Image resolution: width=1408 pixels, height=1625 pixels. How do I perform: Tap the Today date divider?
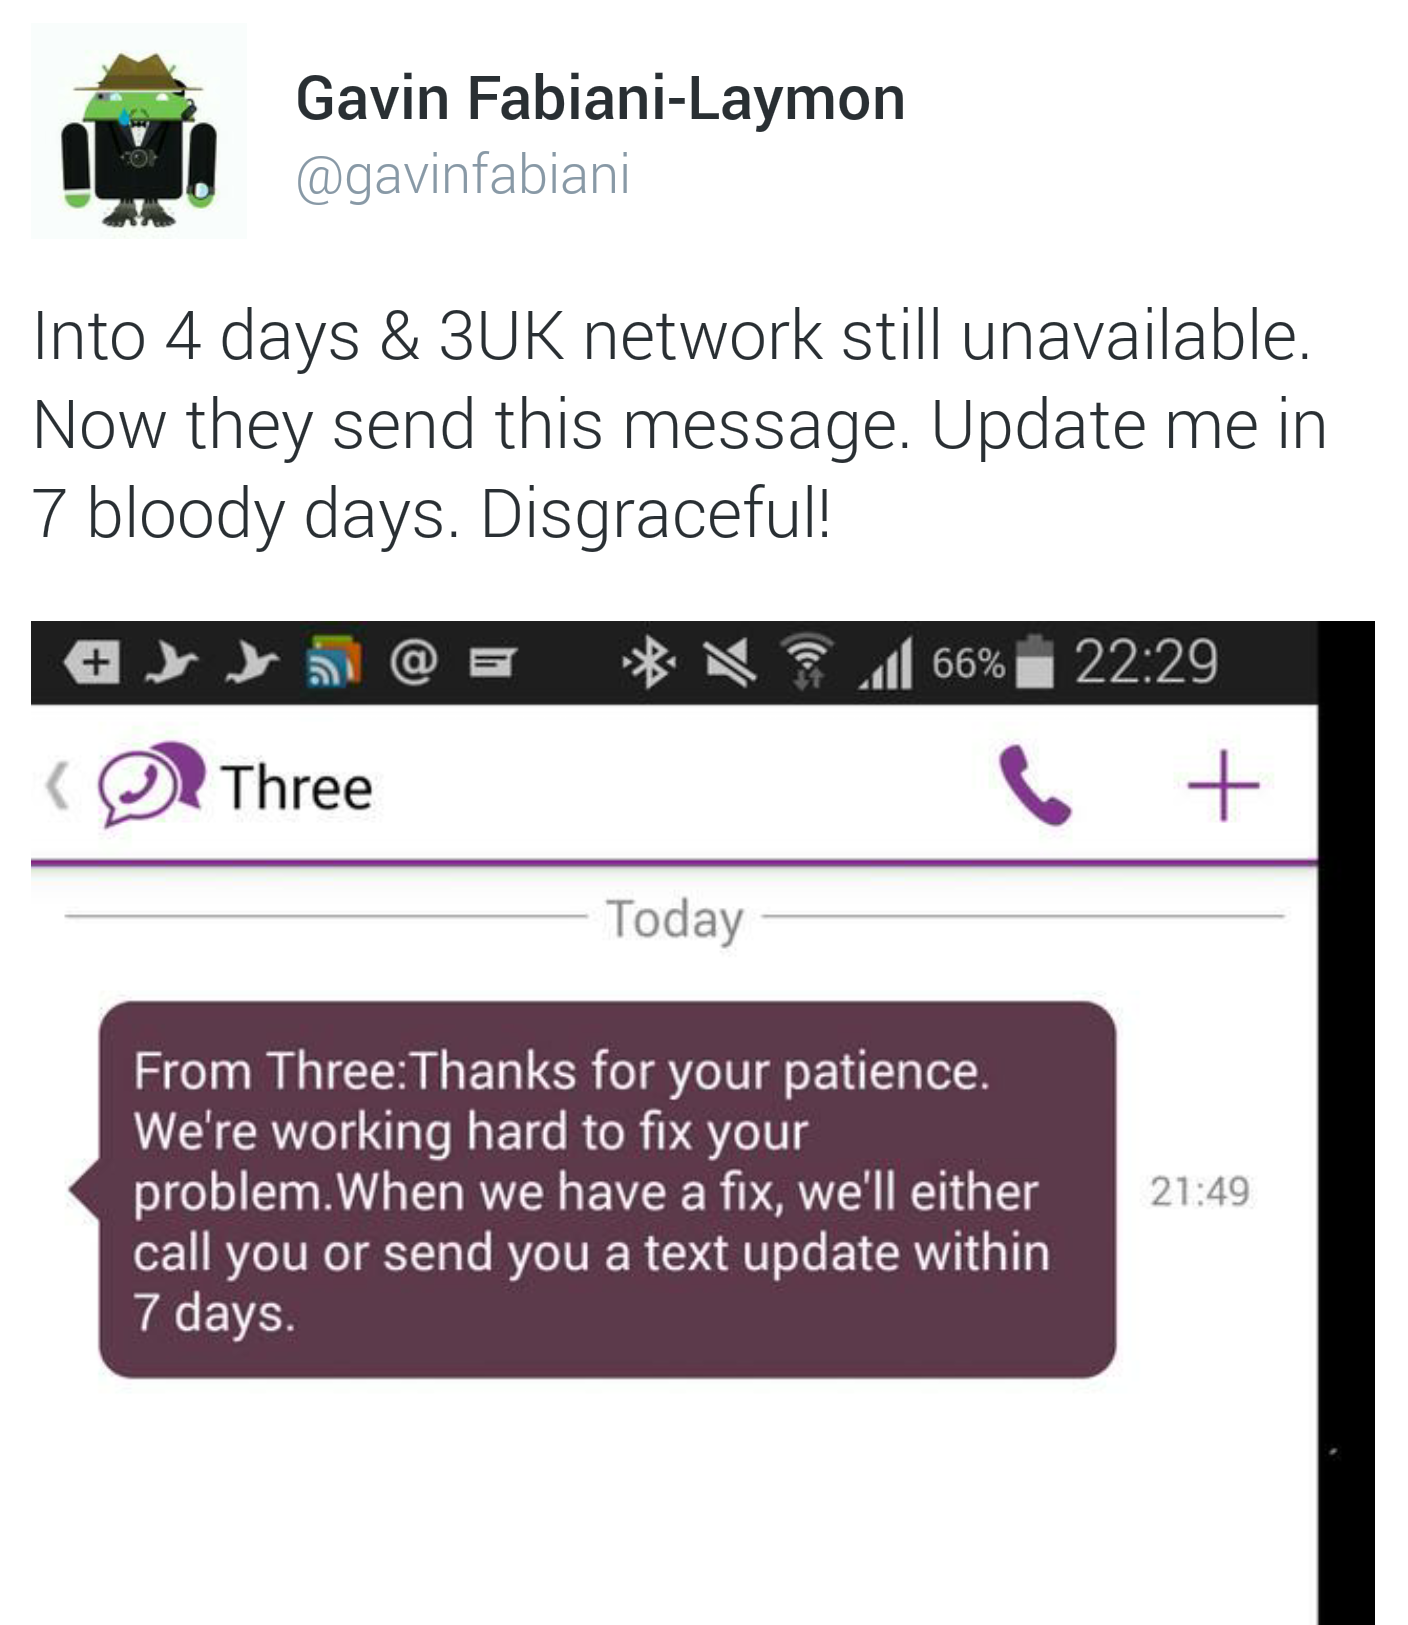point(674,918)
